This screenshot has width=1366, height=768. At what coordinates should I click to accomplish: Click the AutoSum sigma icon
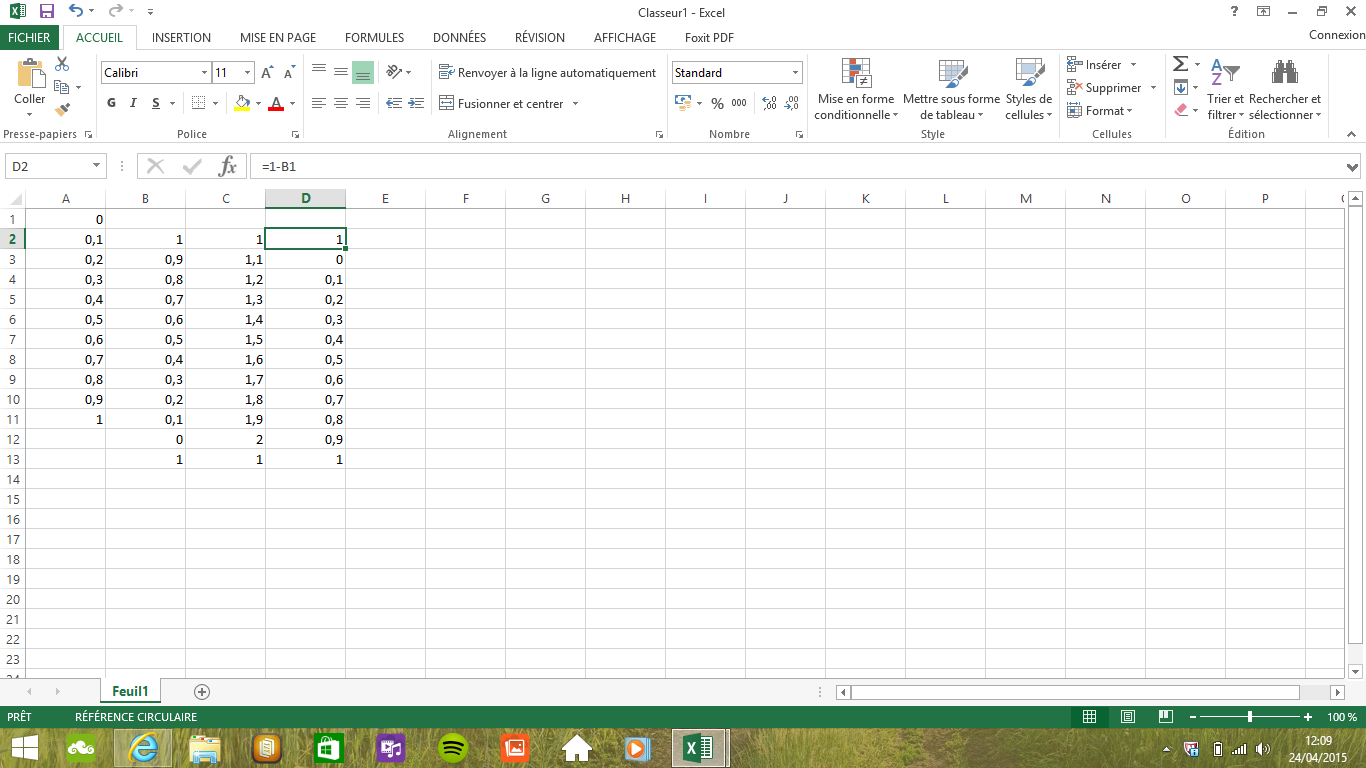pyautogui.click(x=1180, y=64)
